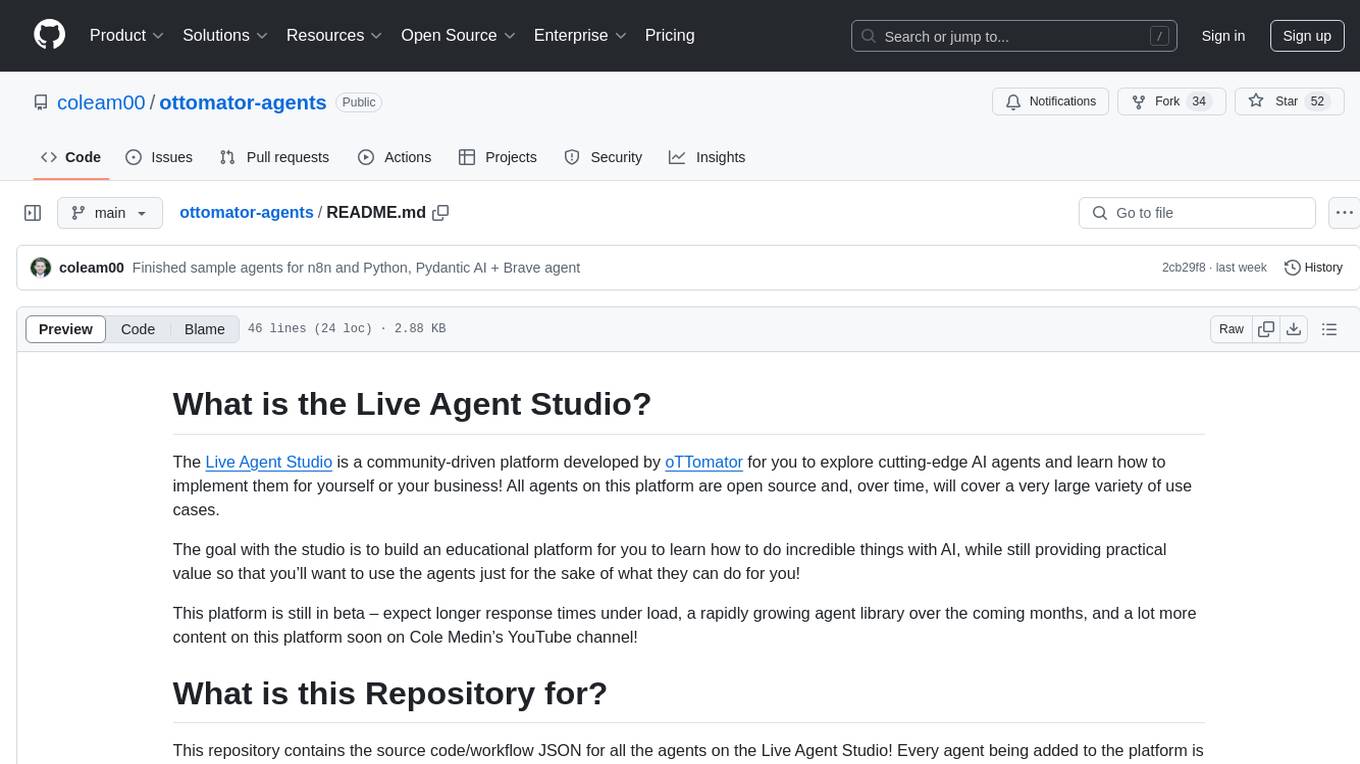Viewport: 1360px width, 764px height.
Task: Open the coleam00 owner profile link
Action: 101,102
